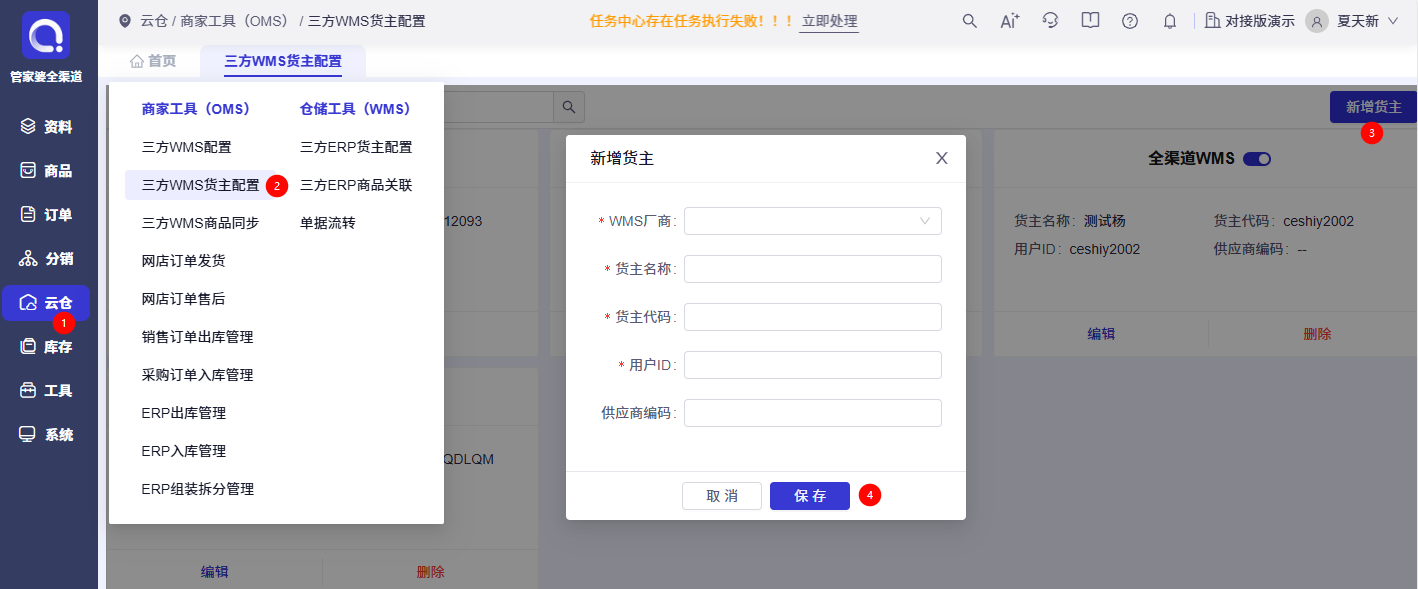Viewport: 1418px width, 589px height.
Task: Open 三方WMS配置 menu item
Action: coord(186,147)
